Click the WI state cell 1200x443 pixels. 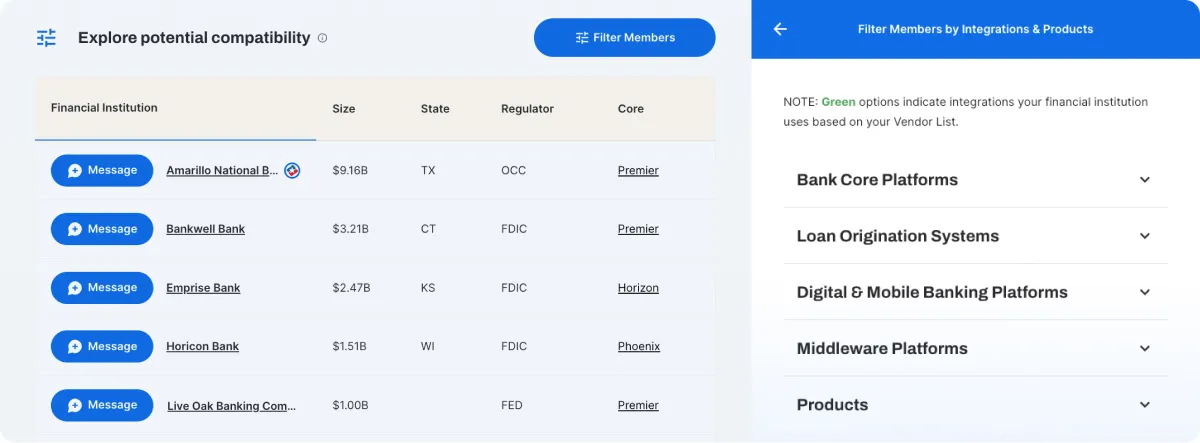point(428,347)
